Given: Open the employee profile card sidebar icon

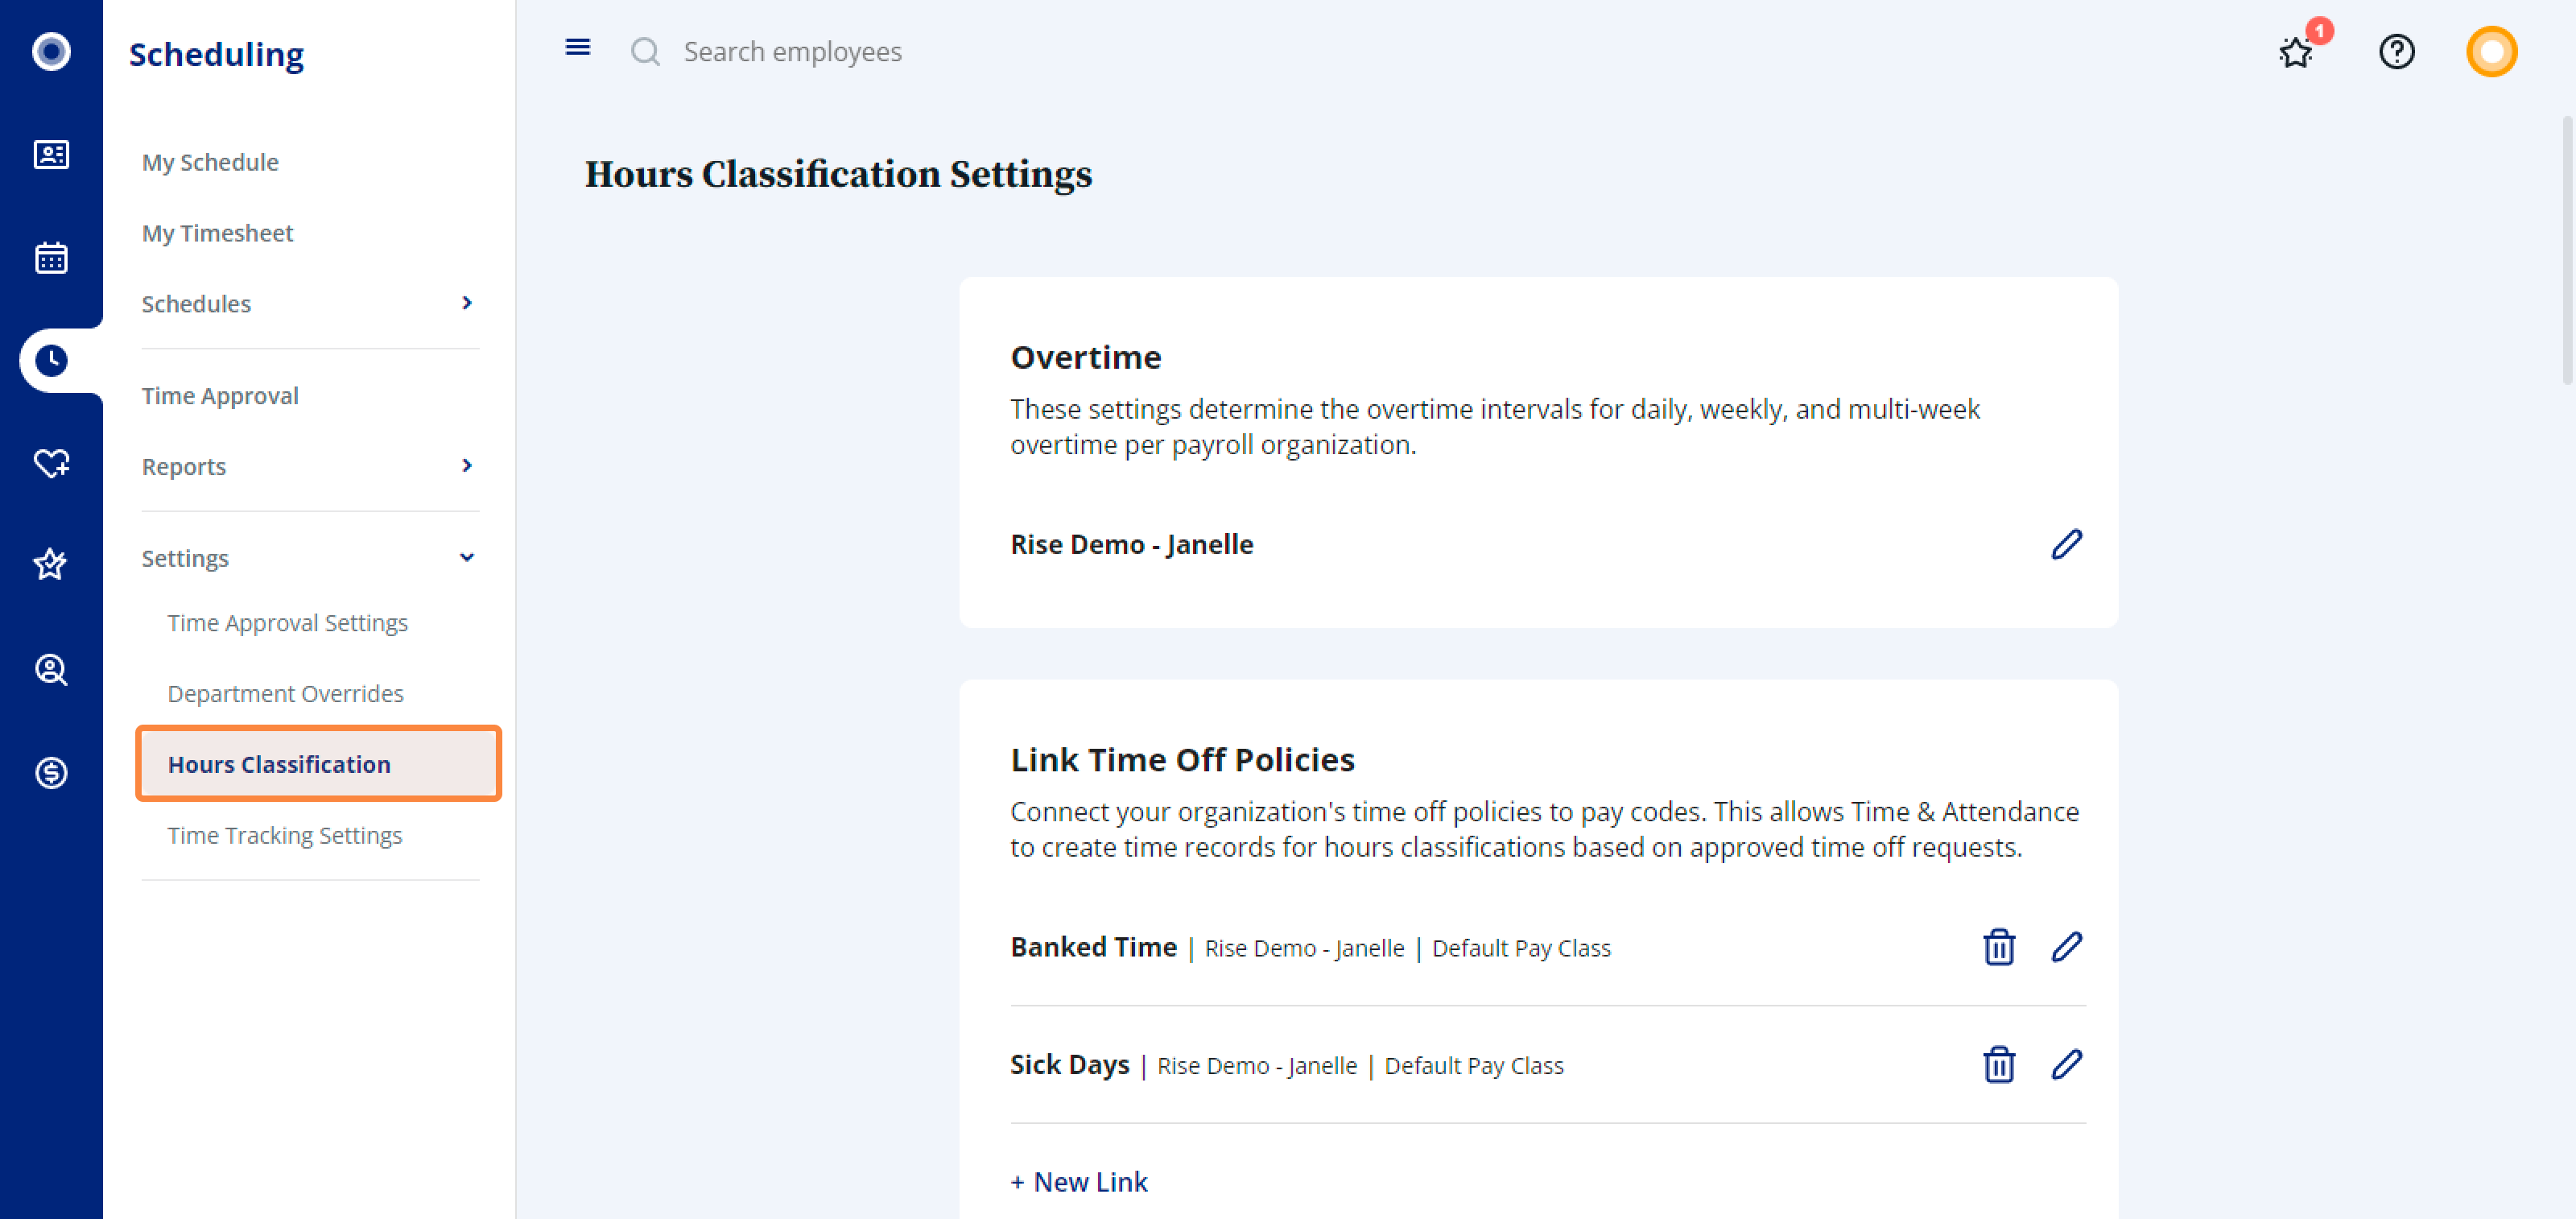Looking at the screenshot, I should click(51, 154).
